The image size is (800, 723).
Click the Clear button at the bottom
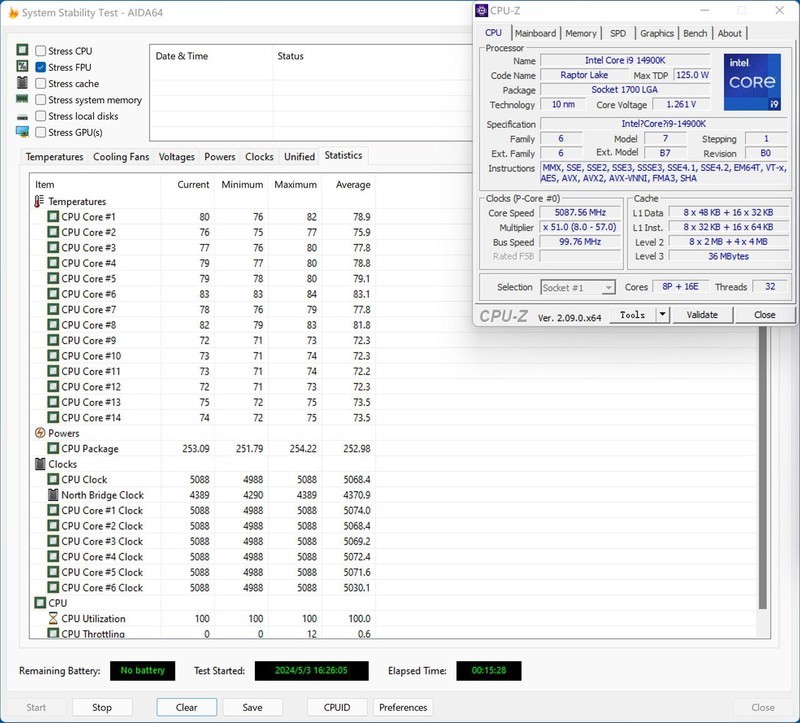pos(186,706)
